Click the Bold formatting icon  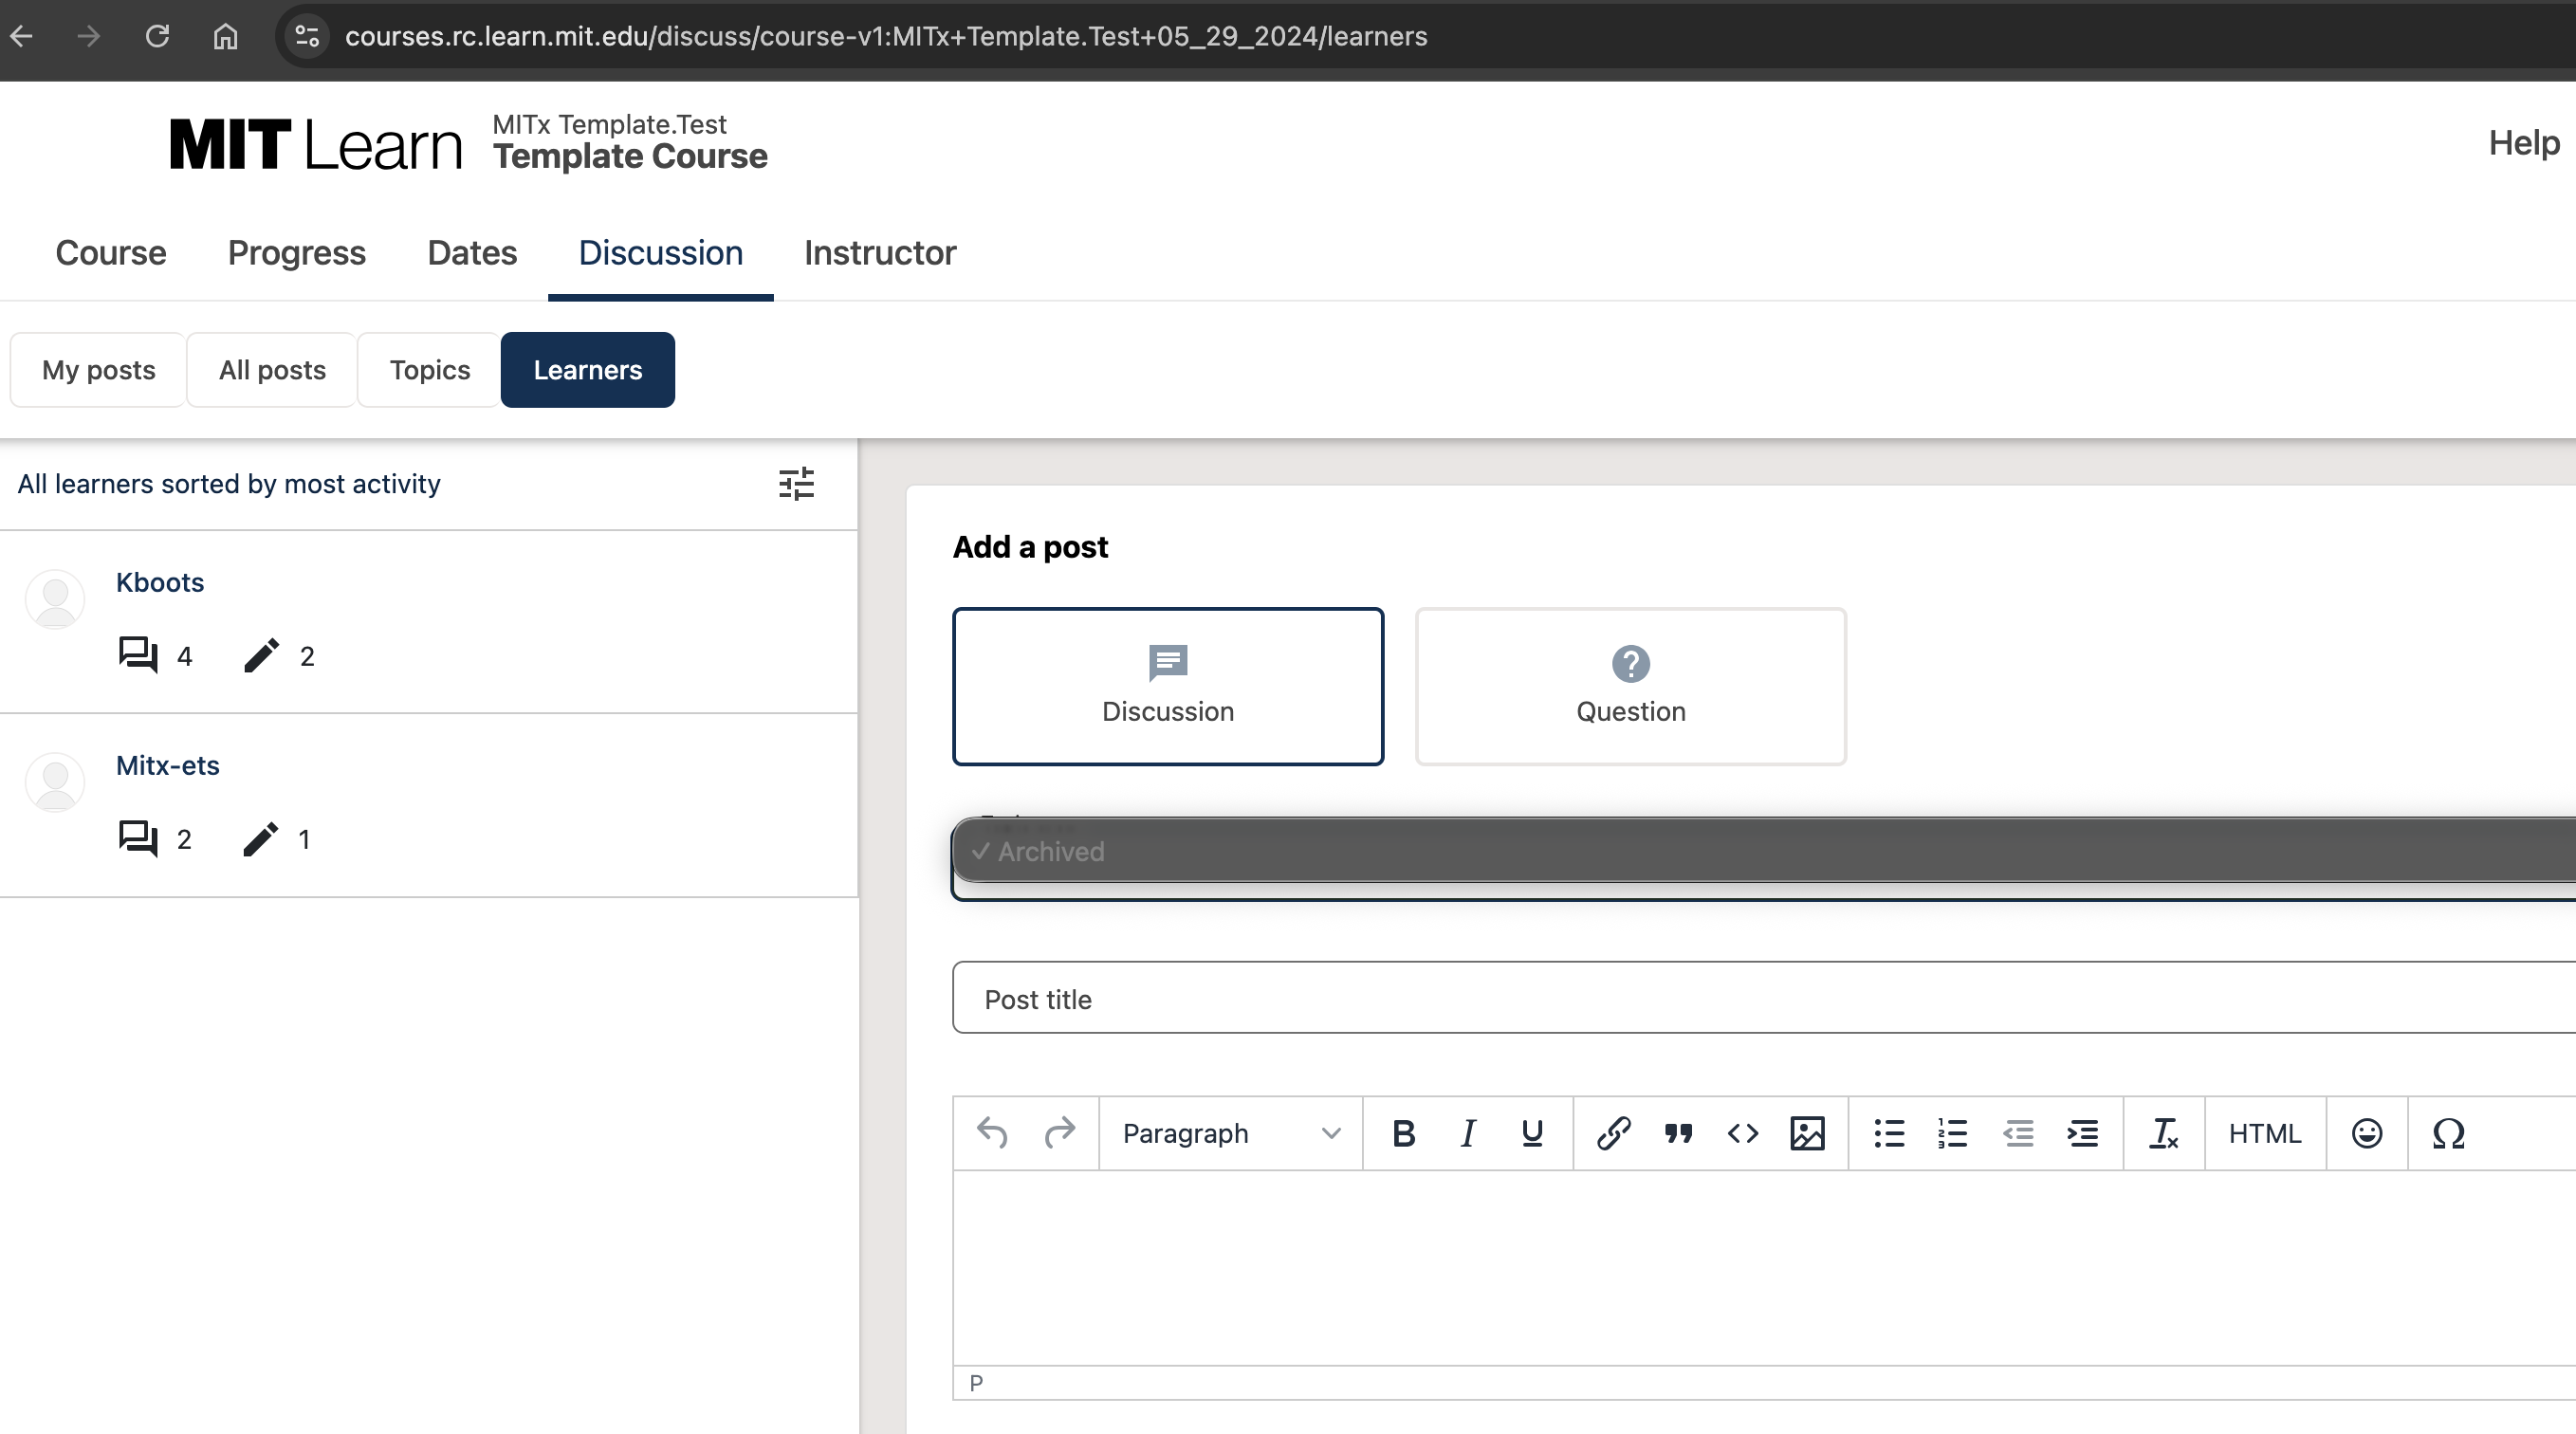pyautogui.click(x=1403, y=1133)
